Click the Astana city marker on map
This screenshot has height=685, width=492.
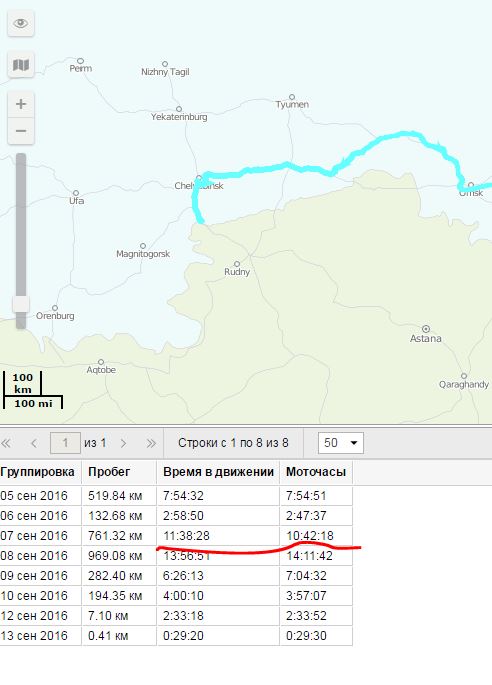coord(426,329)
